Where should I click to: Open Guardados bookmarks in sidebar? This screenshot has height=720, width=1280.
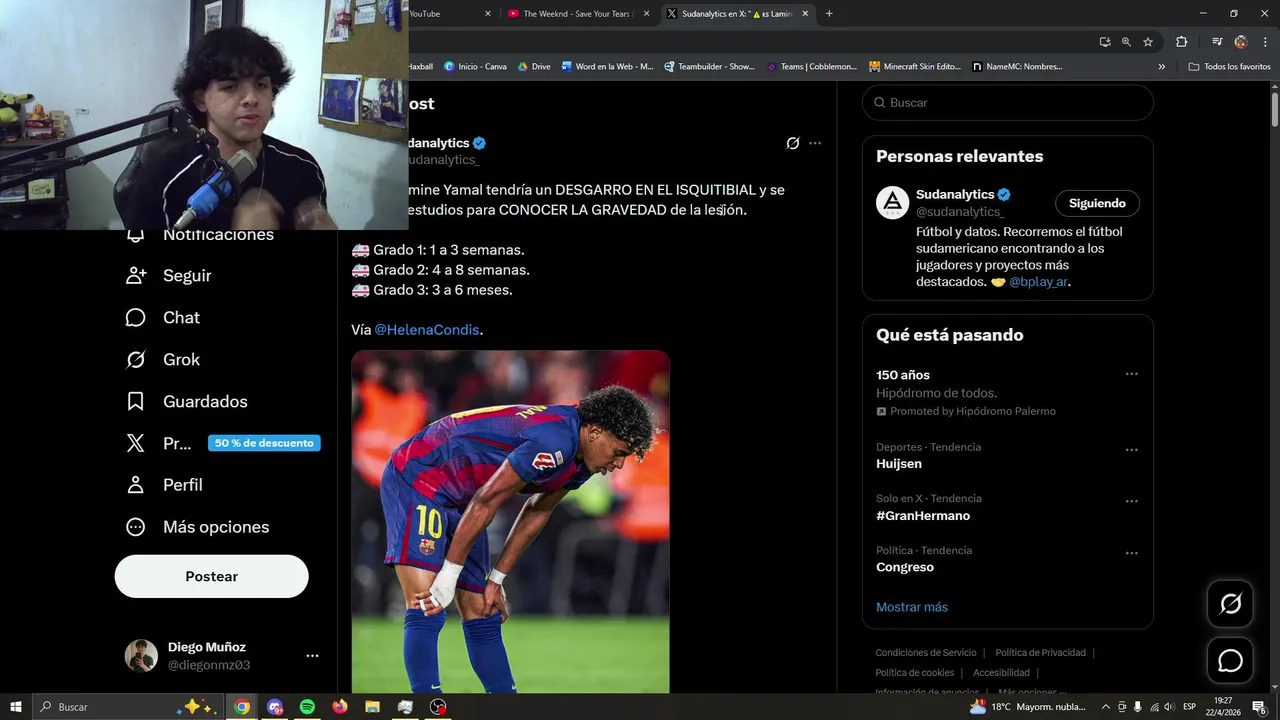pyautogui.click(x=186, y=401)
